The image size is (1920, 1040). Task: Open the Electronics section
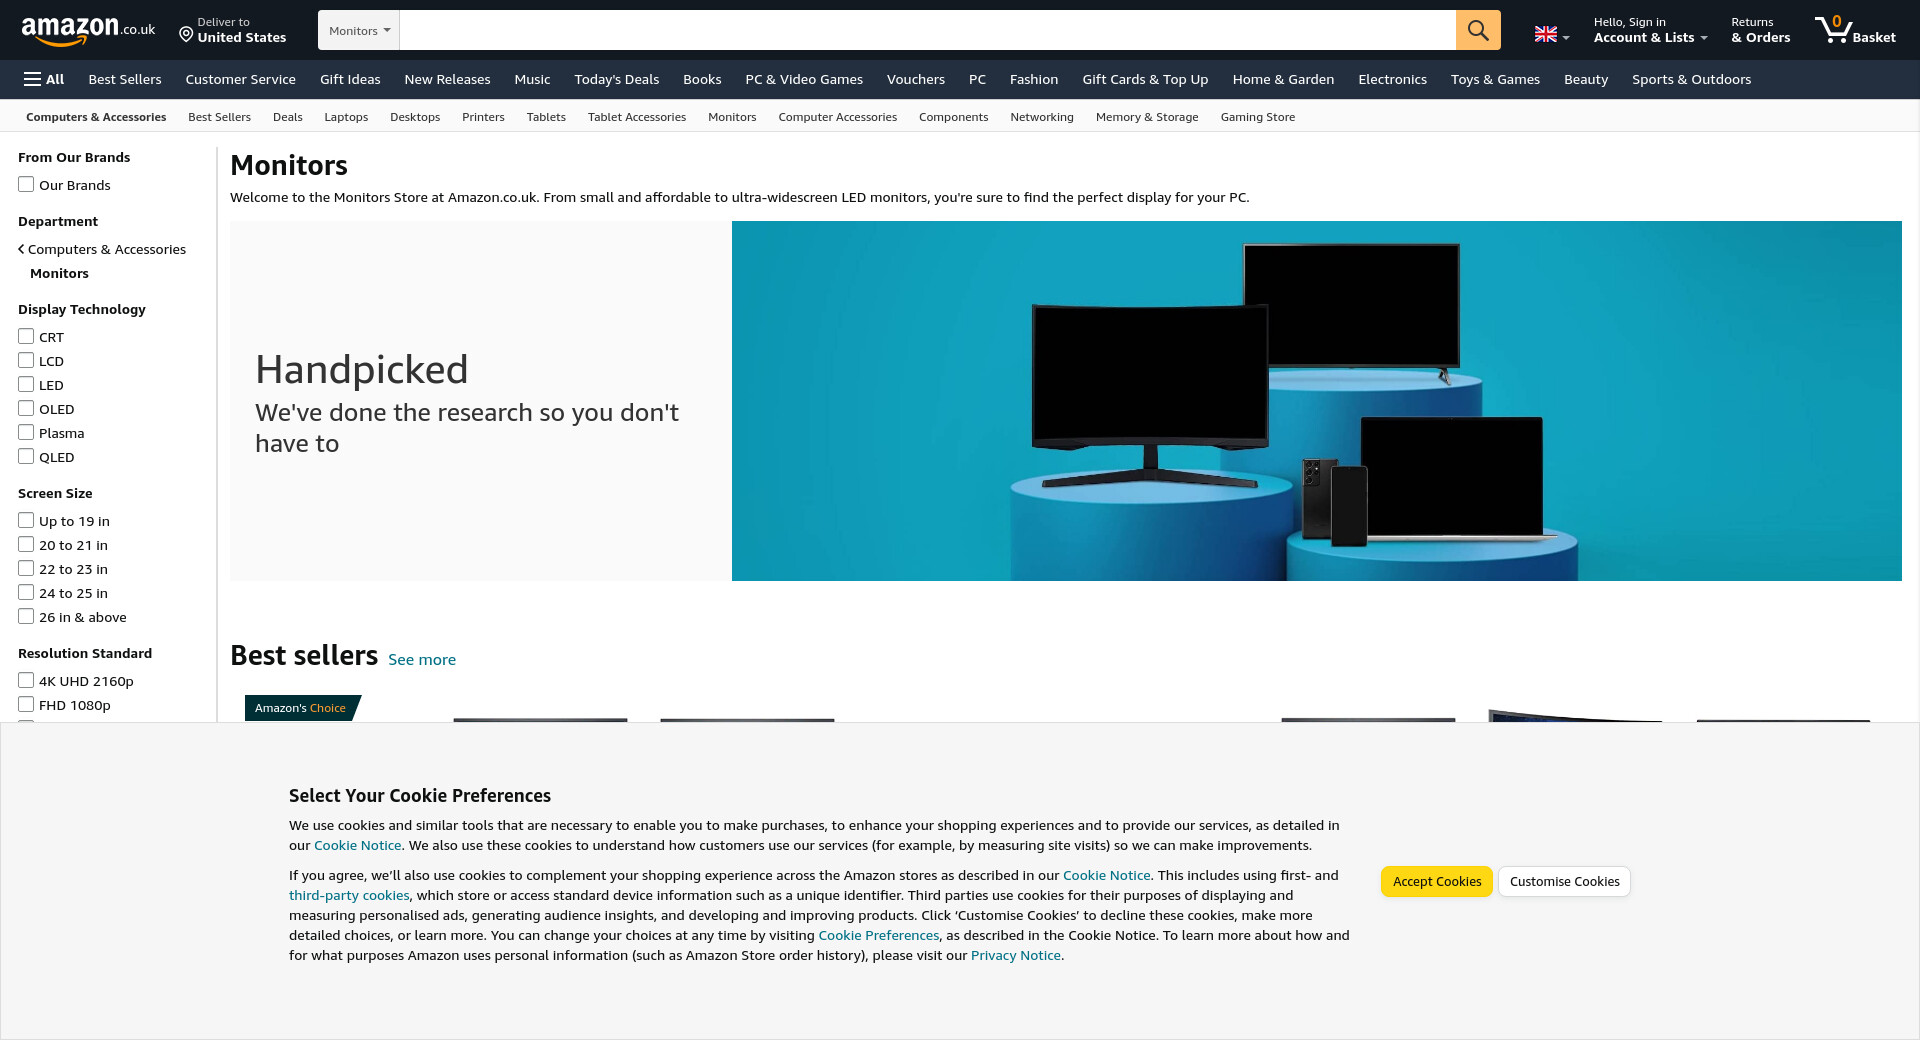(1392, 79)
